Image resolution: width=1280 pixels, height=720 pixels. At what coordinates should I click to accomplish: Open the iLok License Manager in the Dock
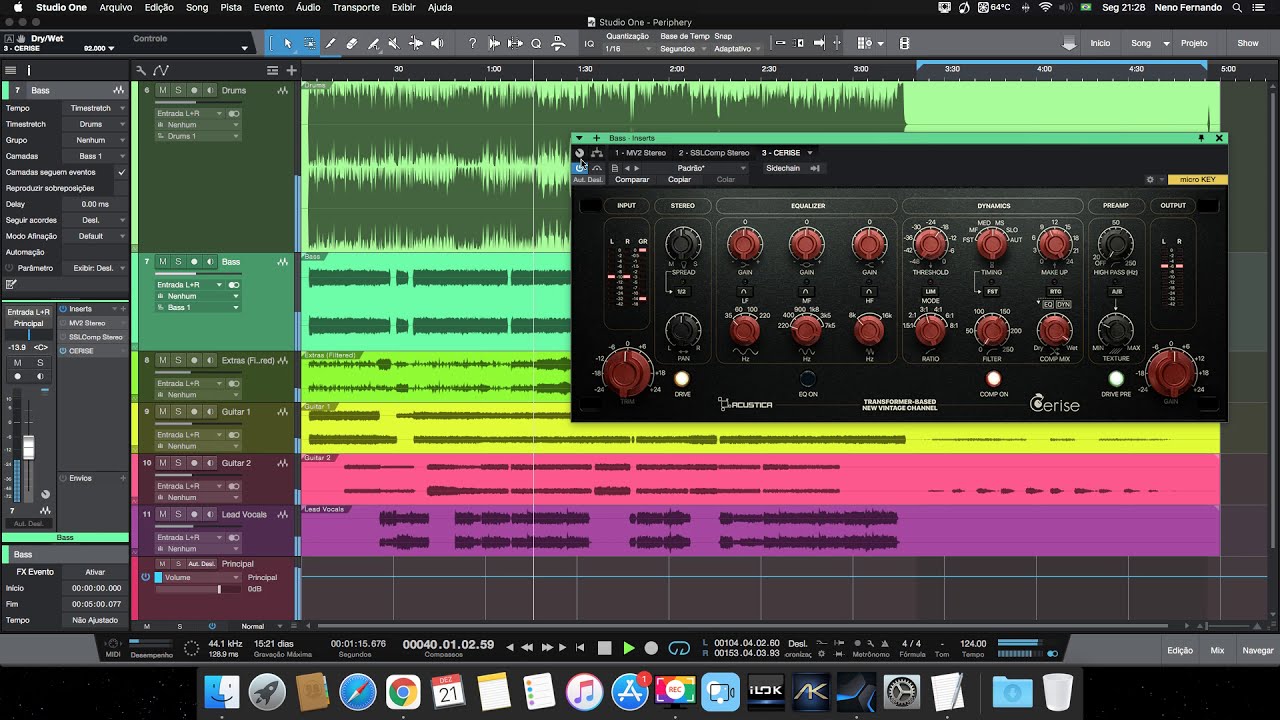(x=768, y=692)
